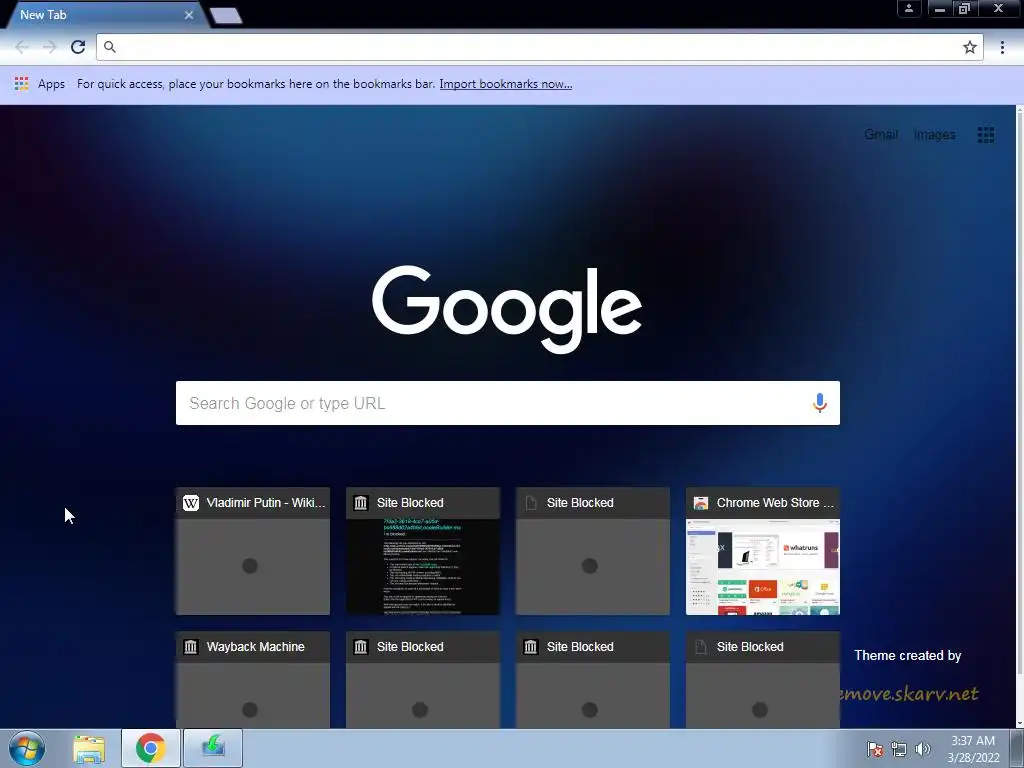The height and width of the screenshot is (768, 1024).
Task: Click the address bar field
Action: click(539, 47)
